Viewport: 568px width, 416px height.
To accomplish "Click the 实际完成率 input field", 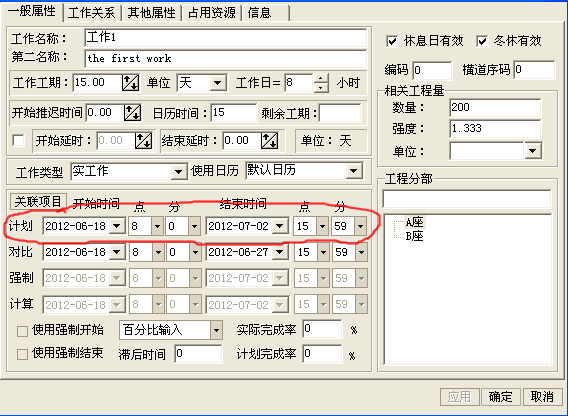I will 322,329.
